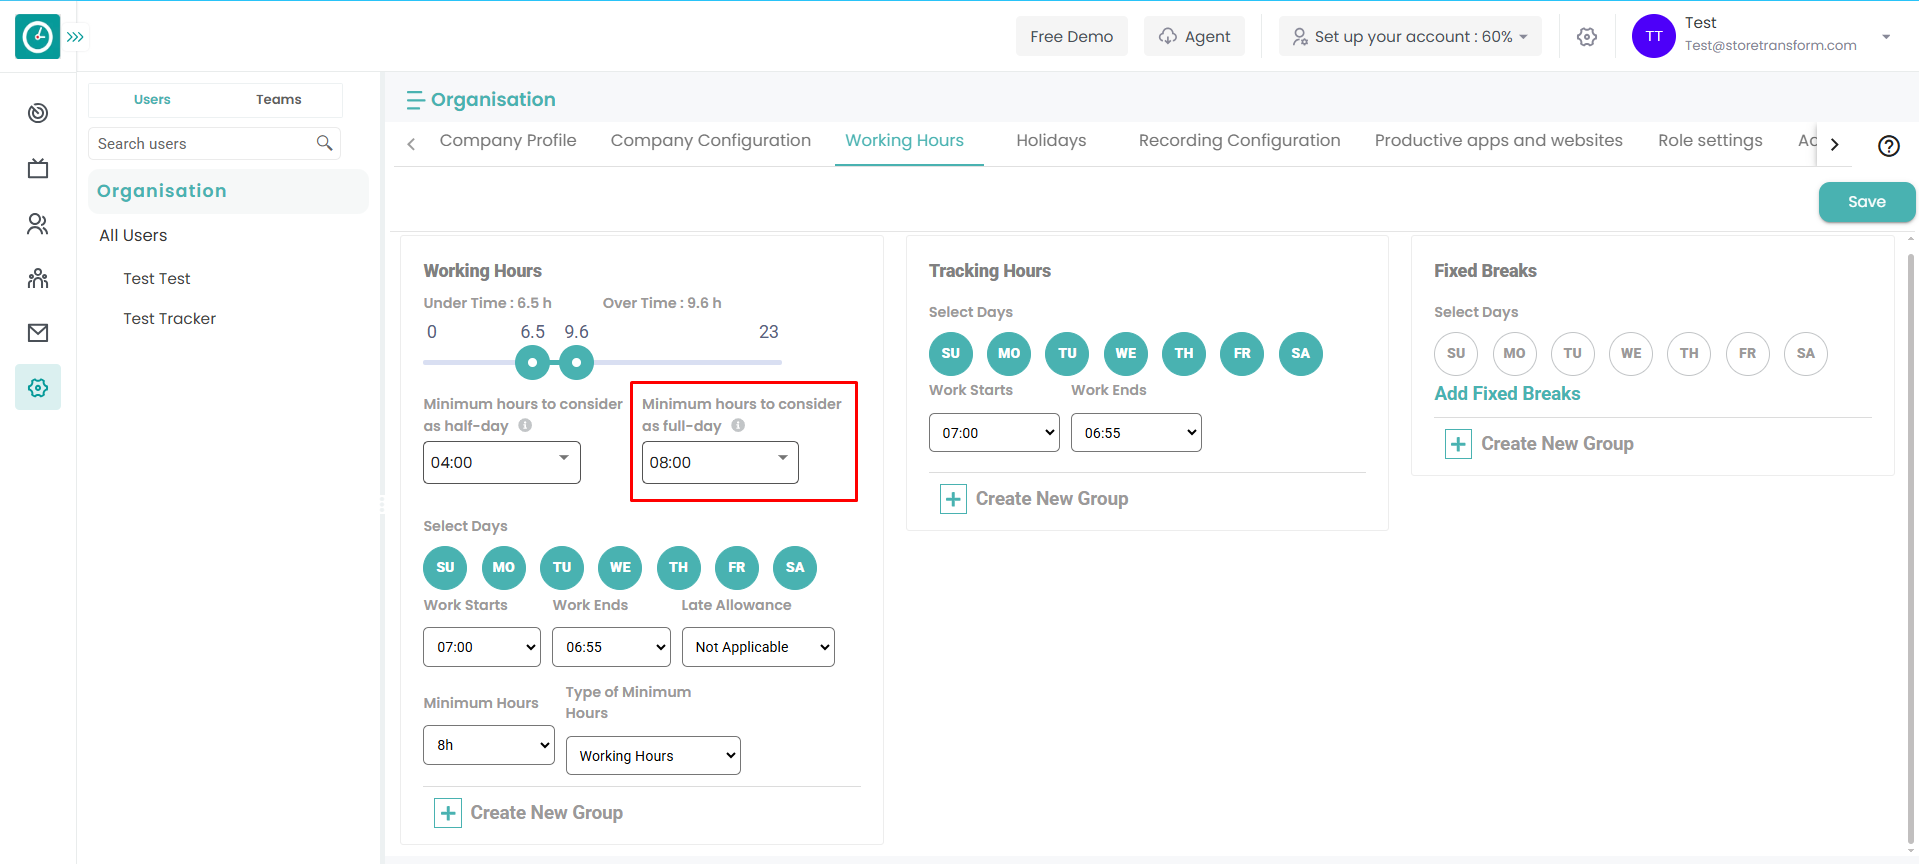1919x864 pixels.
Task: Open the TV screen icon in sidebar
Action: point(38,168)
